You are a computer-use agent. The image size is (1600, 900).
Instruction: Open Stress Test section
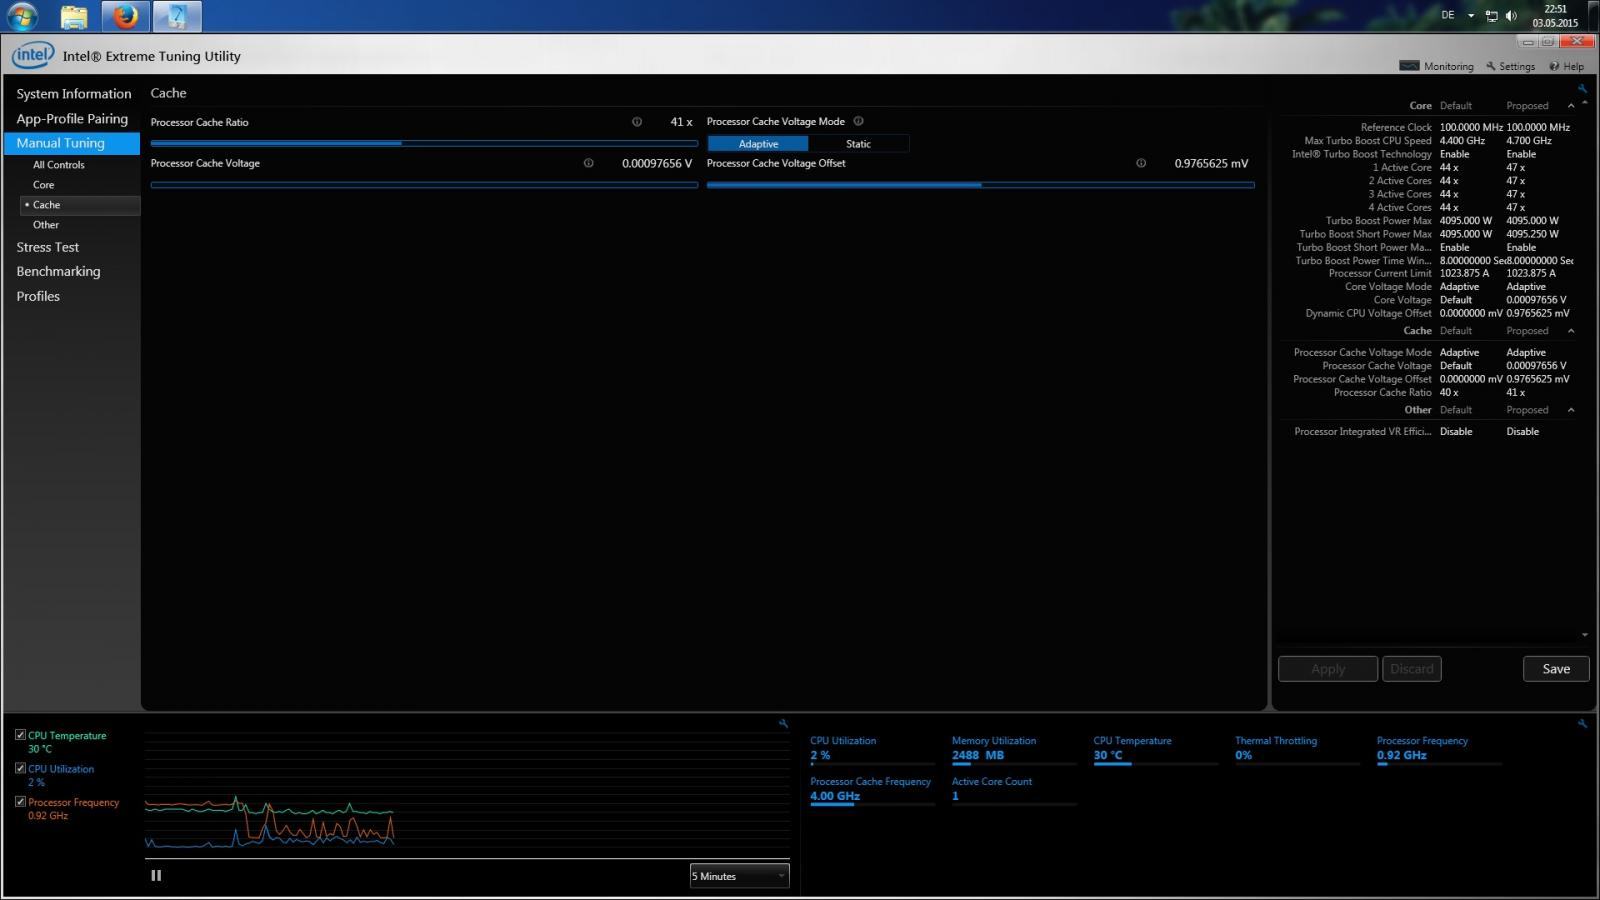[x=47, y=247]
